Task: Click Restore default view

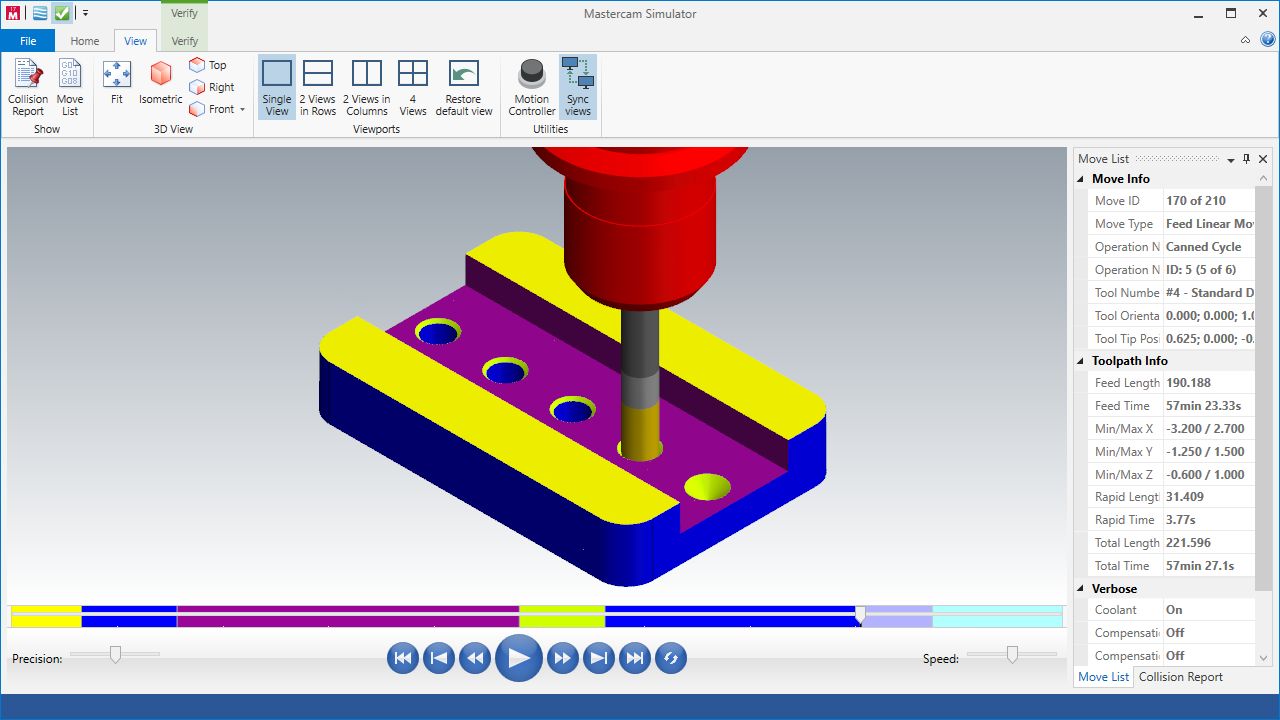Action: pyautogui.click(x=464, y=88)
